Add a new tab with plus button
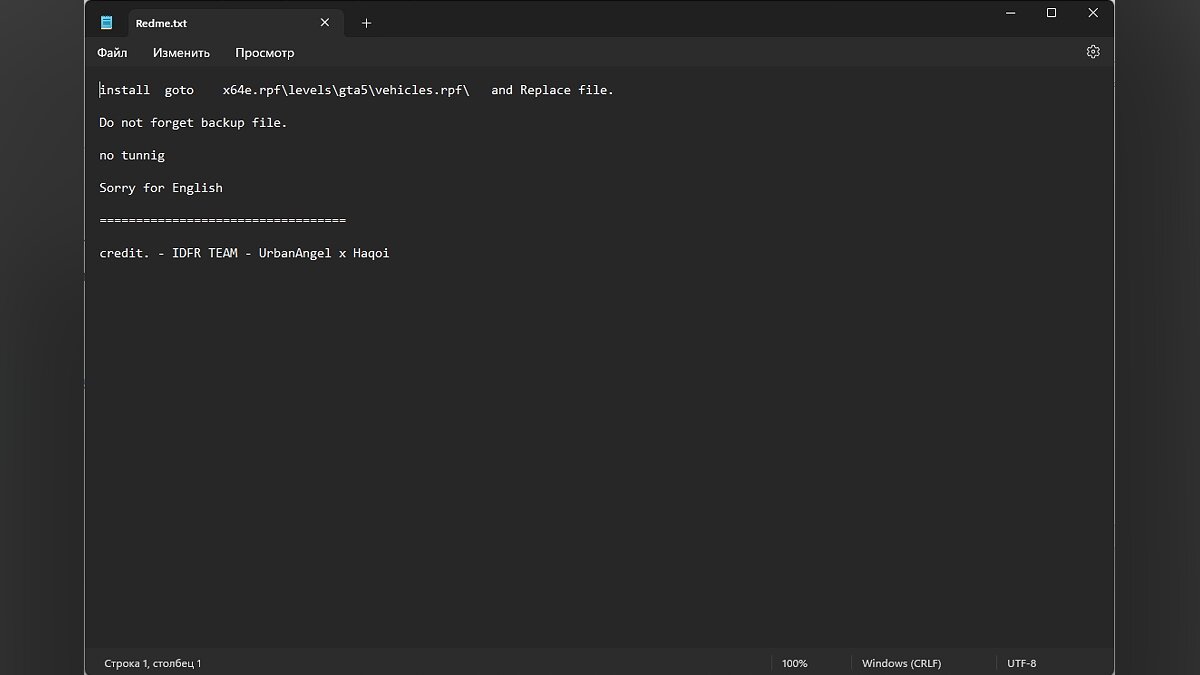This screenshot has height=675, width=1200. pos(366,23)
